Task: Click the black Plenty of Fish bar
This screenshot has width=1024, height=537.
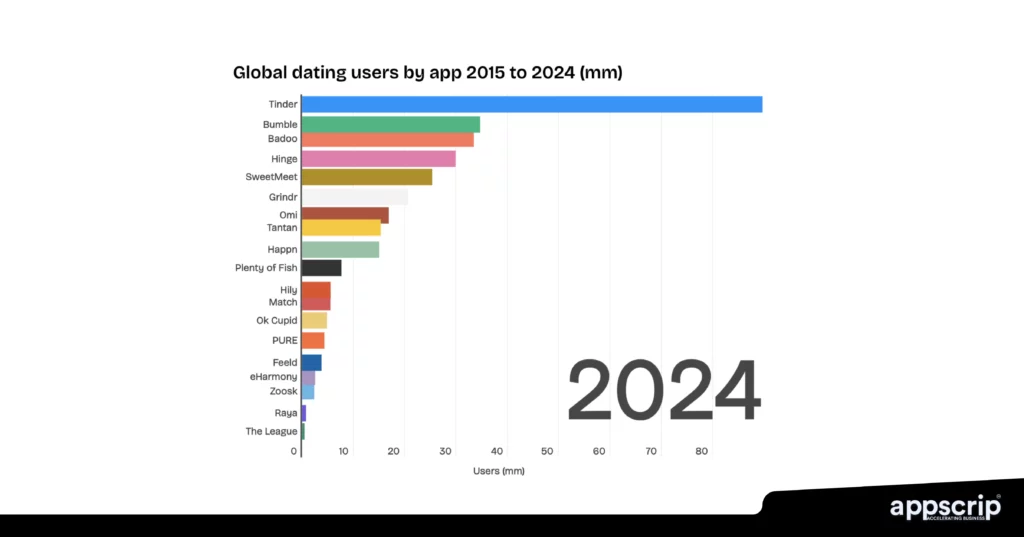Action: coord(321,268)
